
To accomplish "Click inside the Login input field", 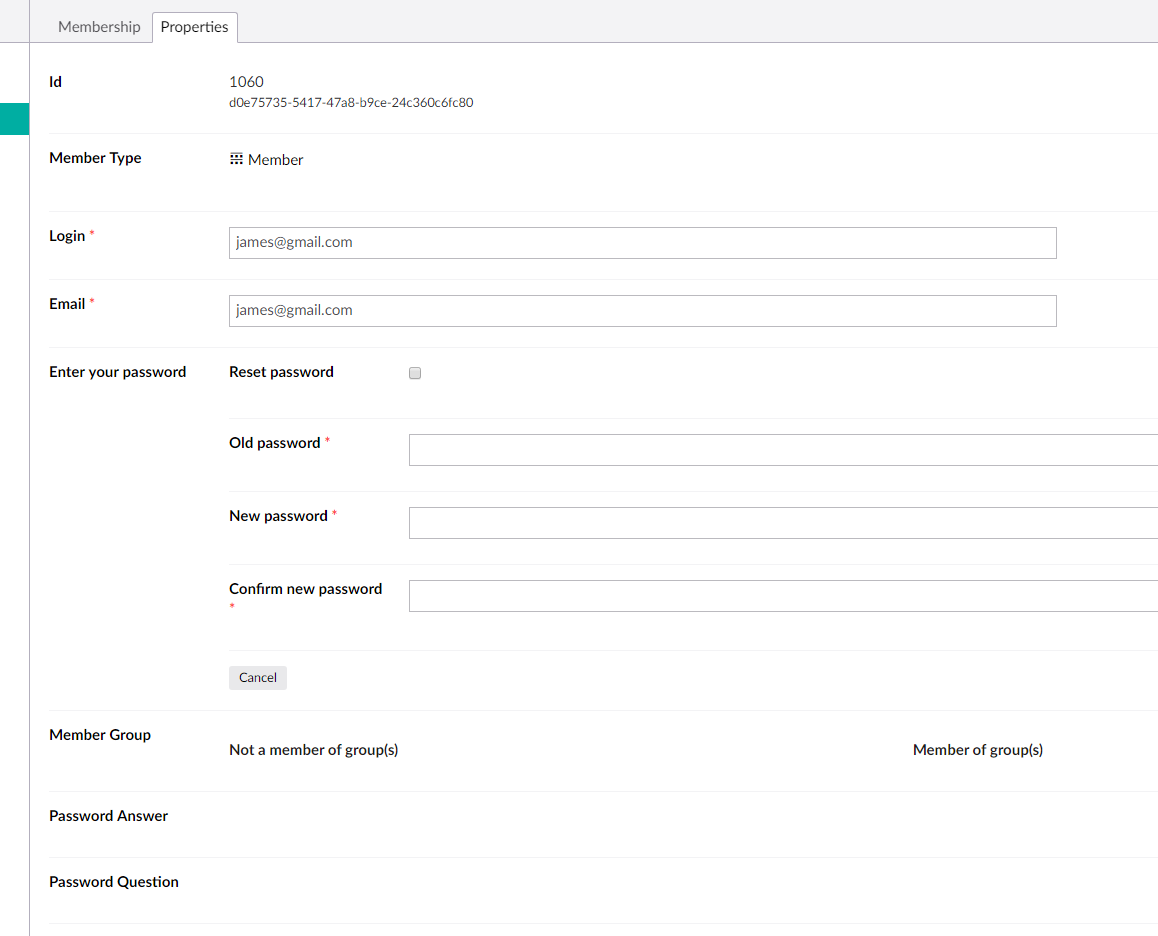I will (x=642, y=242).
